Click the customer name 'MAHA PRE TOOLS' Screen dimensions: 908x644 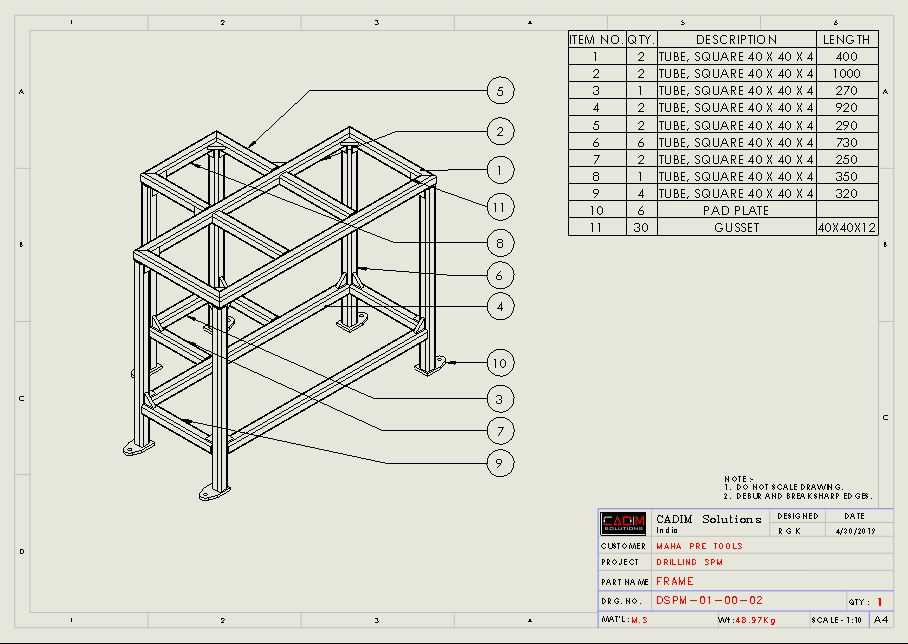point(700,546)
